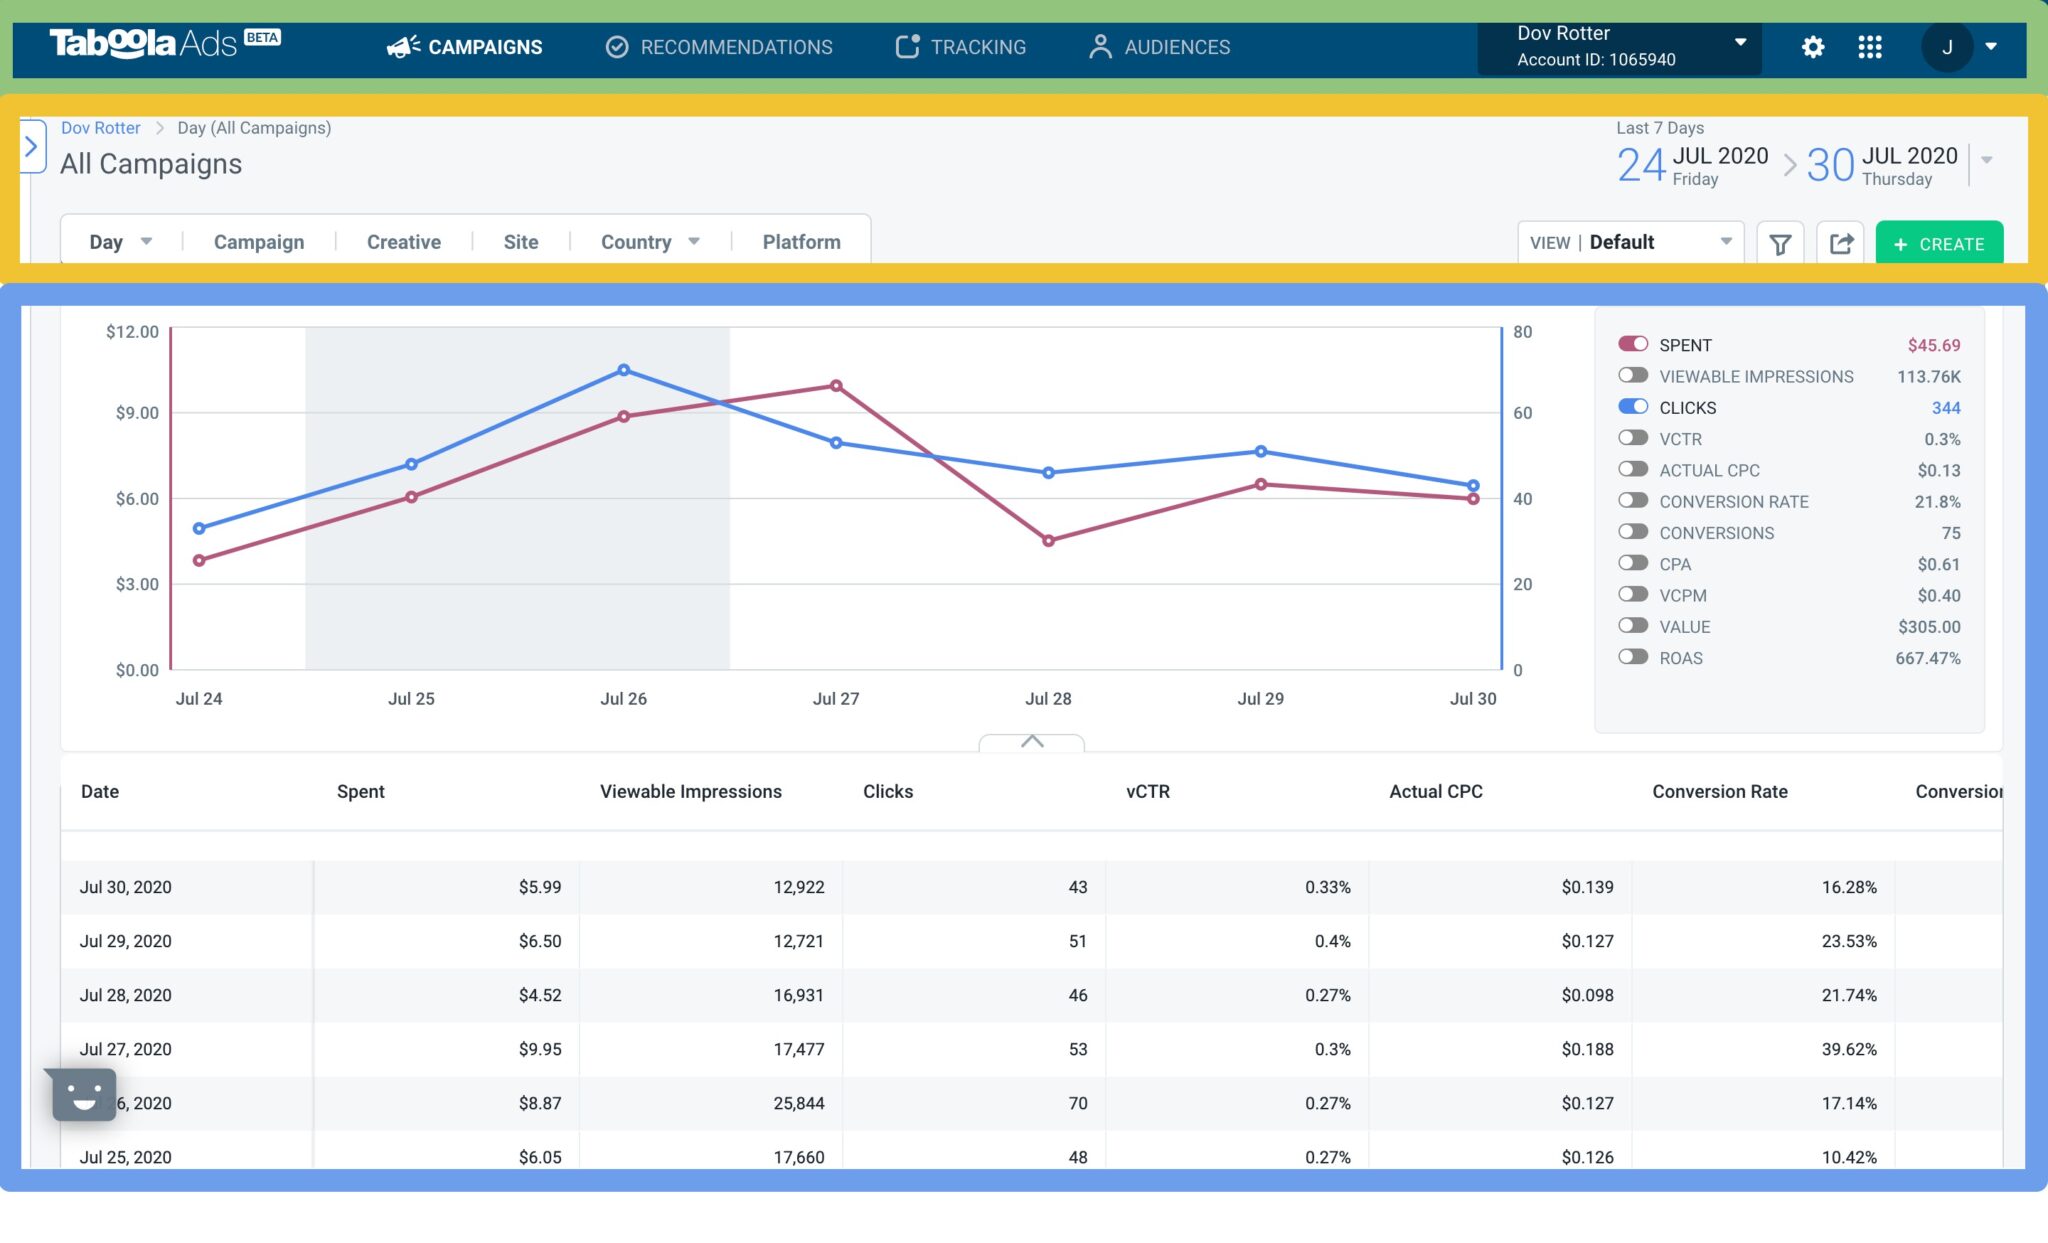Click the chatbot smiley icon
The height and width of the screenshot is (1243, 2048).
pos(84,1094)
